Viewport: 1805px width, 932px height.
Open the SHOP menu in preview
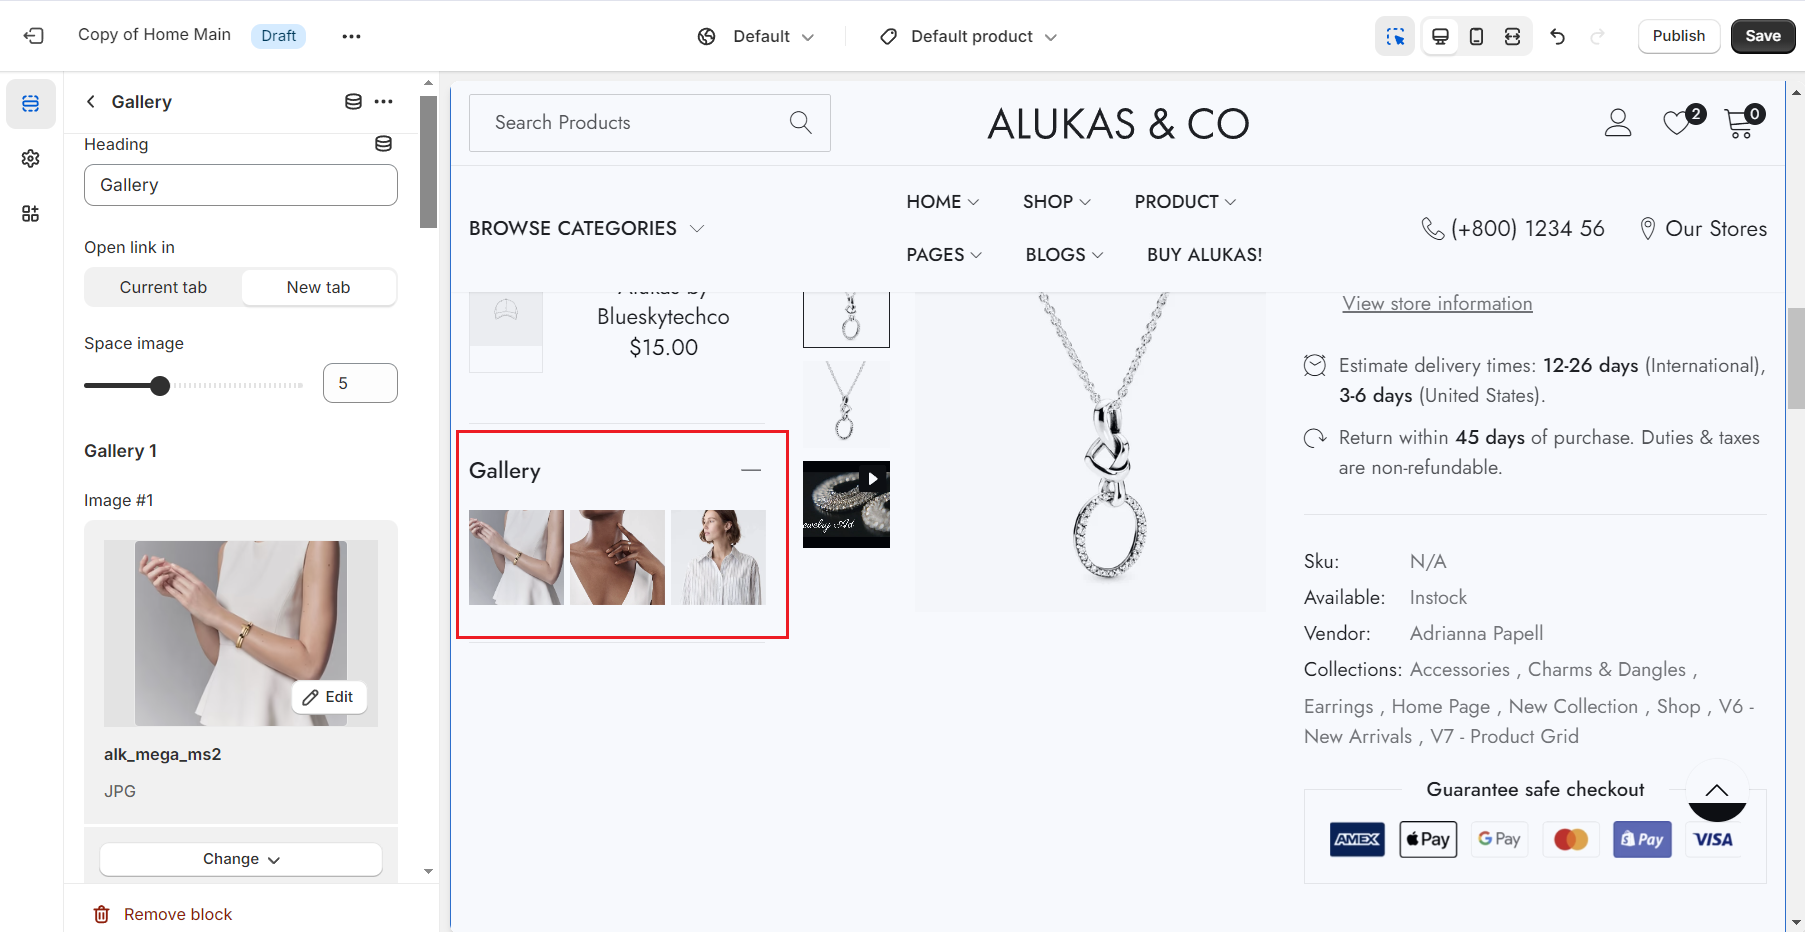[x=1056, y=202]
